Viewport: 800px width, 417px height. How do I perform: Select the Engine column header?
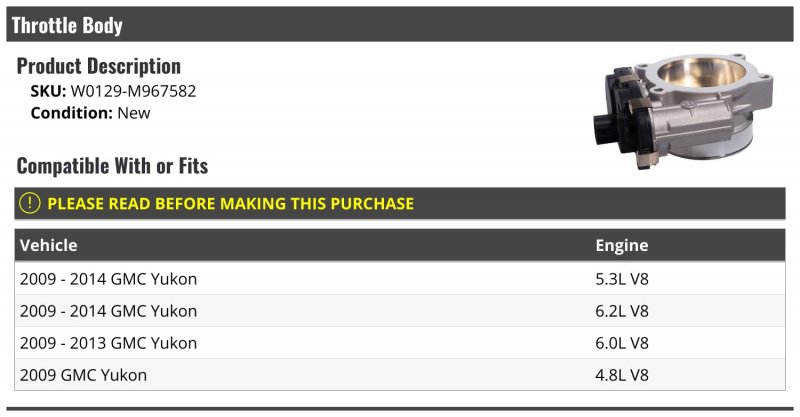point(621,245)
